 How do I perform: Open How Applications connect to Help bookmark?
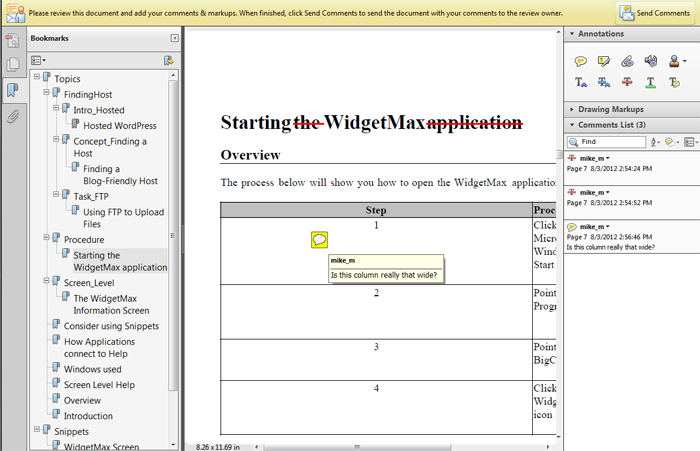(99, 347)
